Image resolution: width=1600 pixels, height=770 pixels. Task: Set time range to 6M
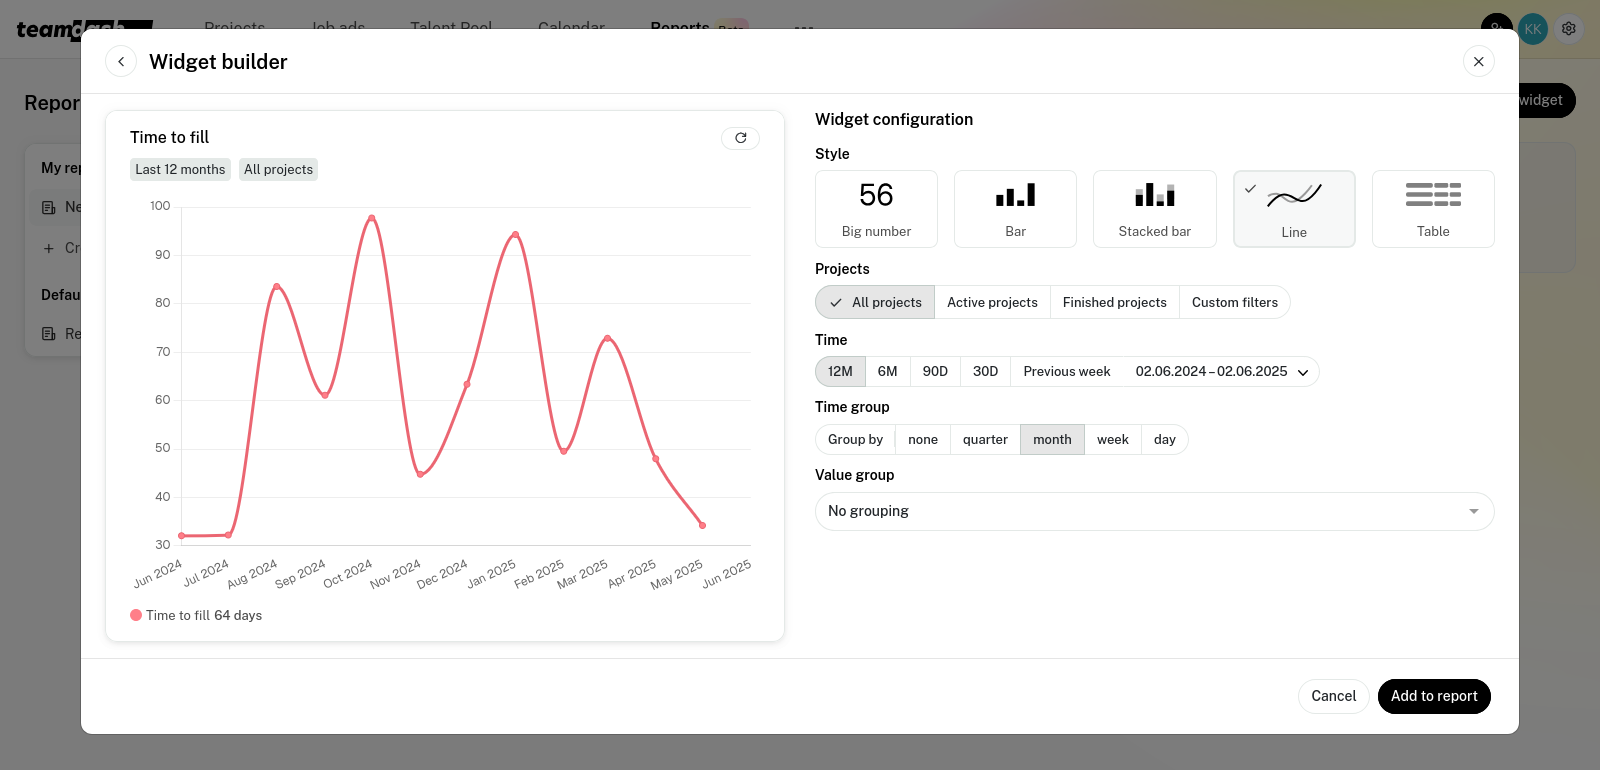point(887,372)
